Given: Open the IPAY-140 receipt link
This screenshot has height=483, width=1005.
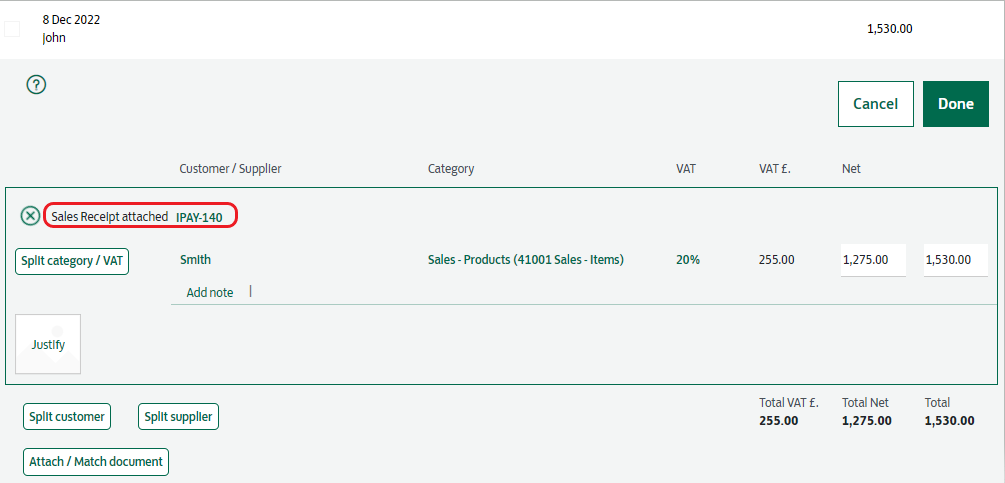Looking at the screenshot, I should click(x=199, y=218).
